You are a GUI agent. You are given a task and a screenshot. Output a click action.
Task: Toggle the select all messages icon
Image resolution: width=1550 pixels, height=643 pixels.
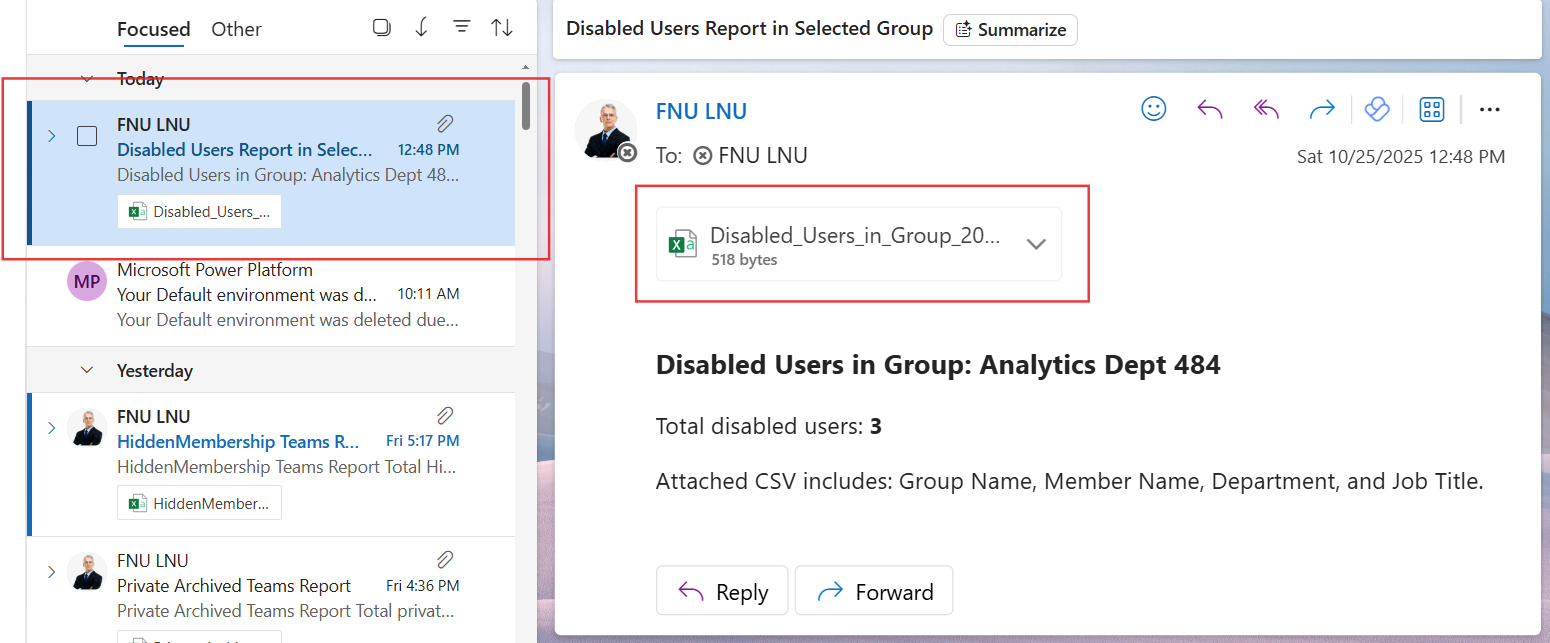click(381, 28)
